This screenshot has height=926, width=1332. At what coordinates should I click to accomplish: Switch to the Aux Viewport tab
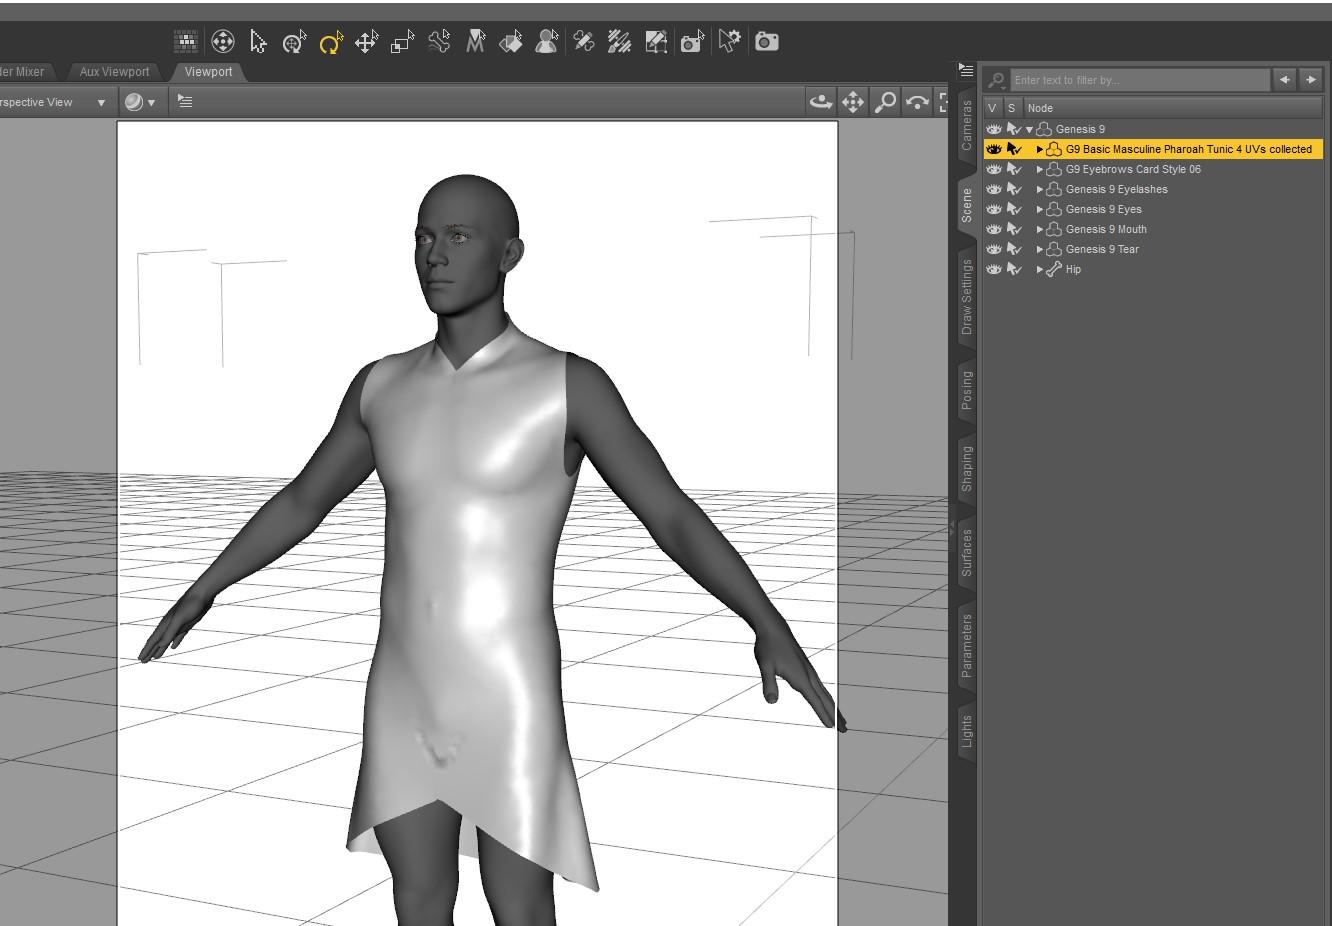114,72
